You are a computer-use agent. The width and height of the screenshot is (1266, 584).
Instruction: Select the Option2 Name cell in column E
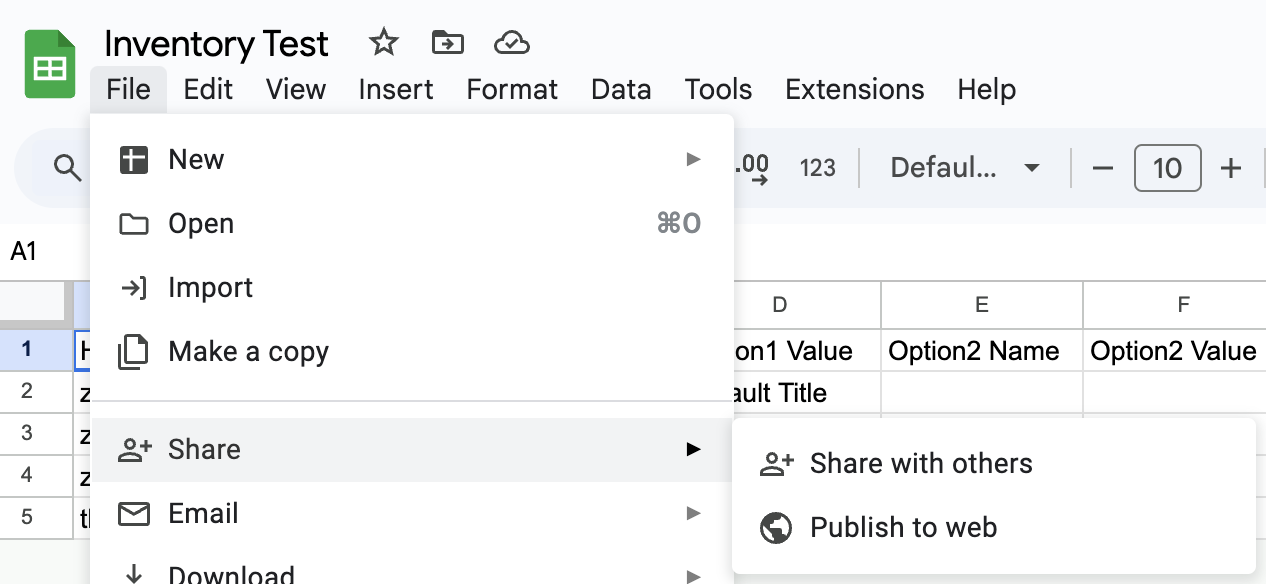click(980, 351)
